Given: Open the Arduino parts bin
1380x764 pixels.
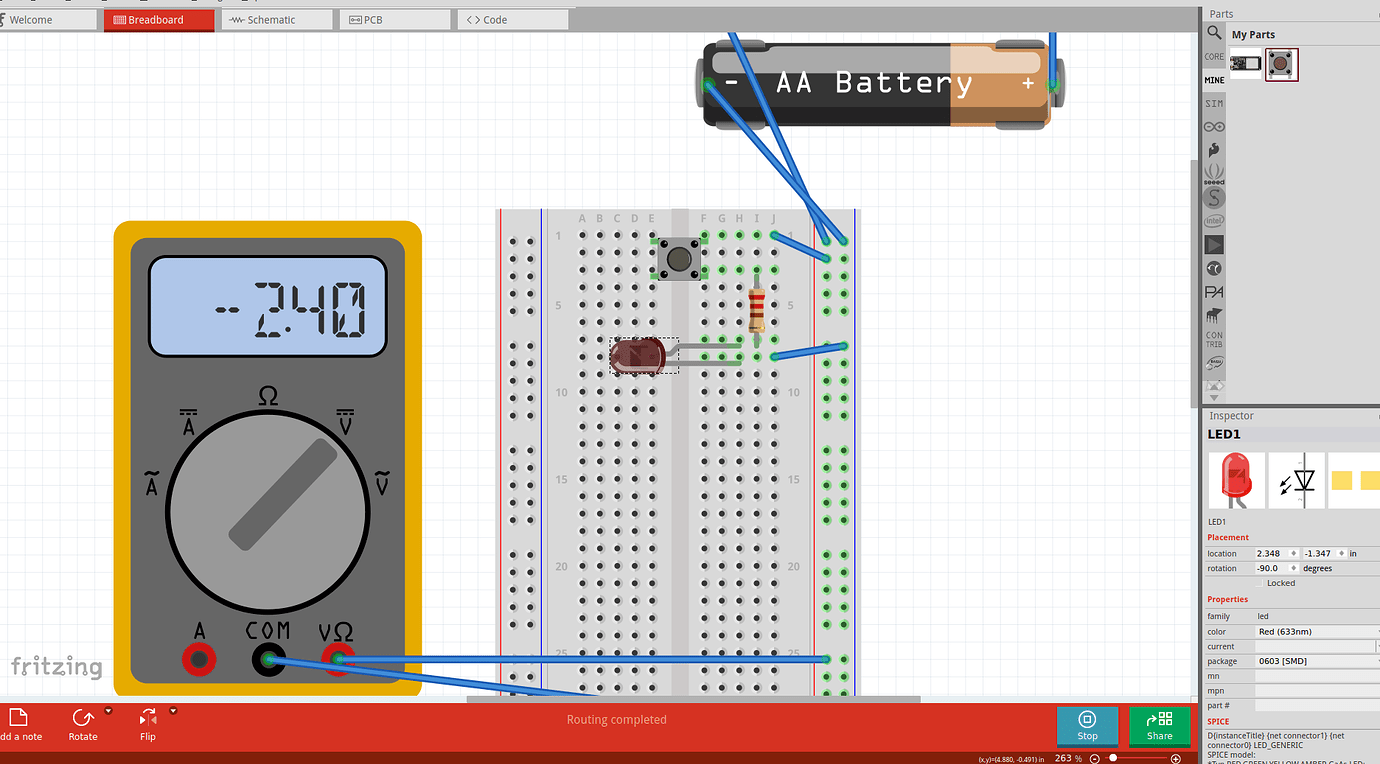Looking at the screenshot, I should (1214, 126).
